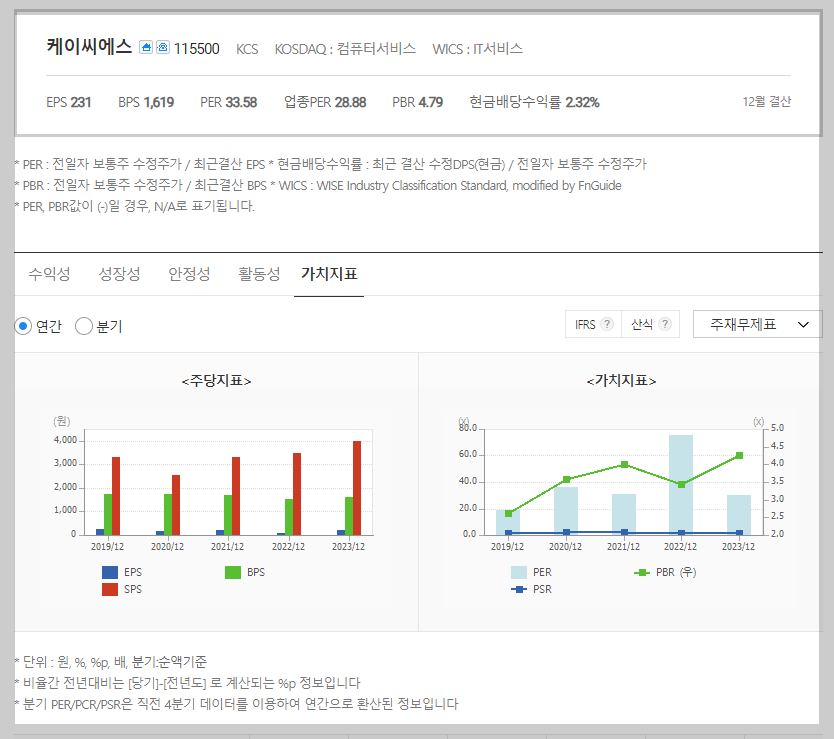The width and height of the screenshot is (834, 739).
Task: Switch to the 활동성 tab
Action: (x=259, y=274)
